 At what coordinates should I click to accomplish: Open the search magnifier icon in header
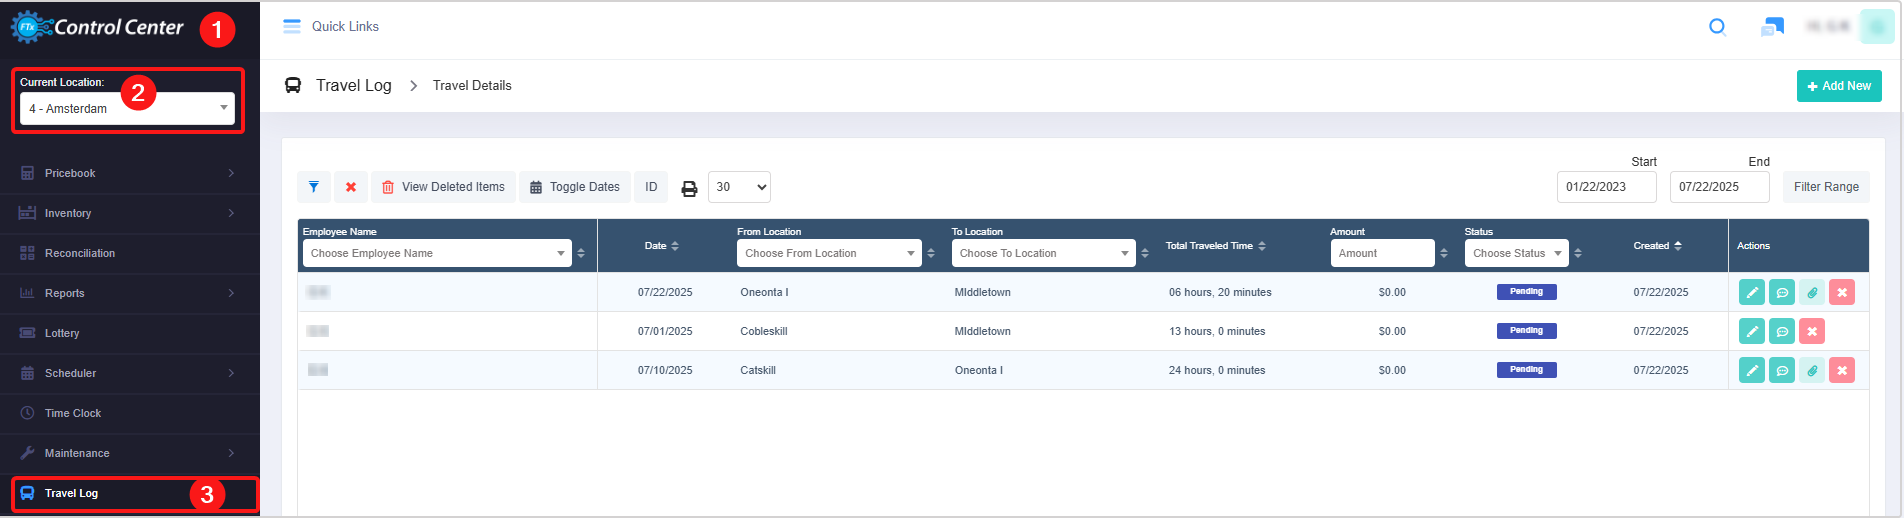click(x=1717, y=27)
